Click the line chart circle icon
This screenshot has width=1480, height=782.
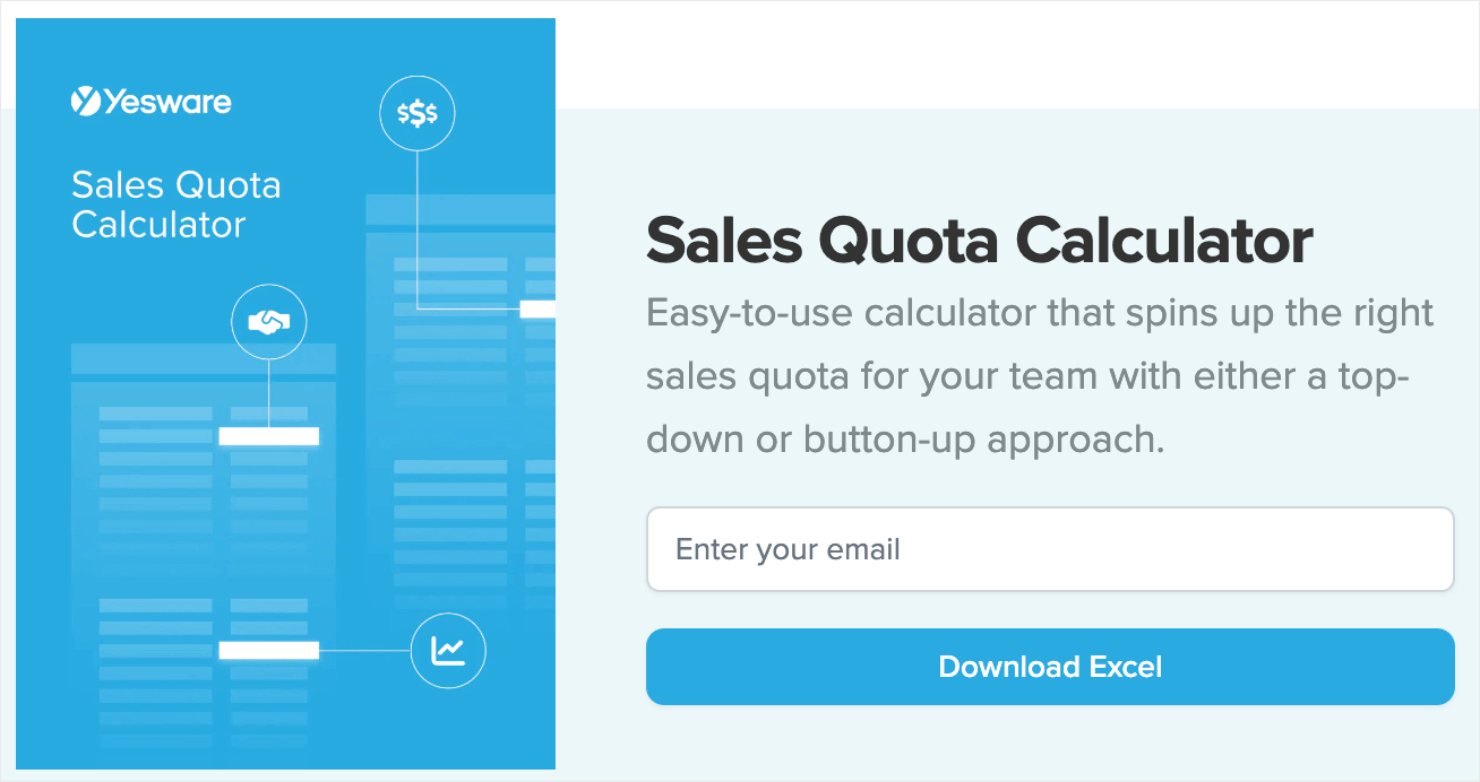[x=448, y=651]
